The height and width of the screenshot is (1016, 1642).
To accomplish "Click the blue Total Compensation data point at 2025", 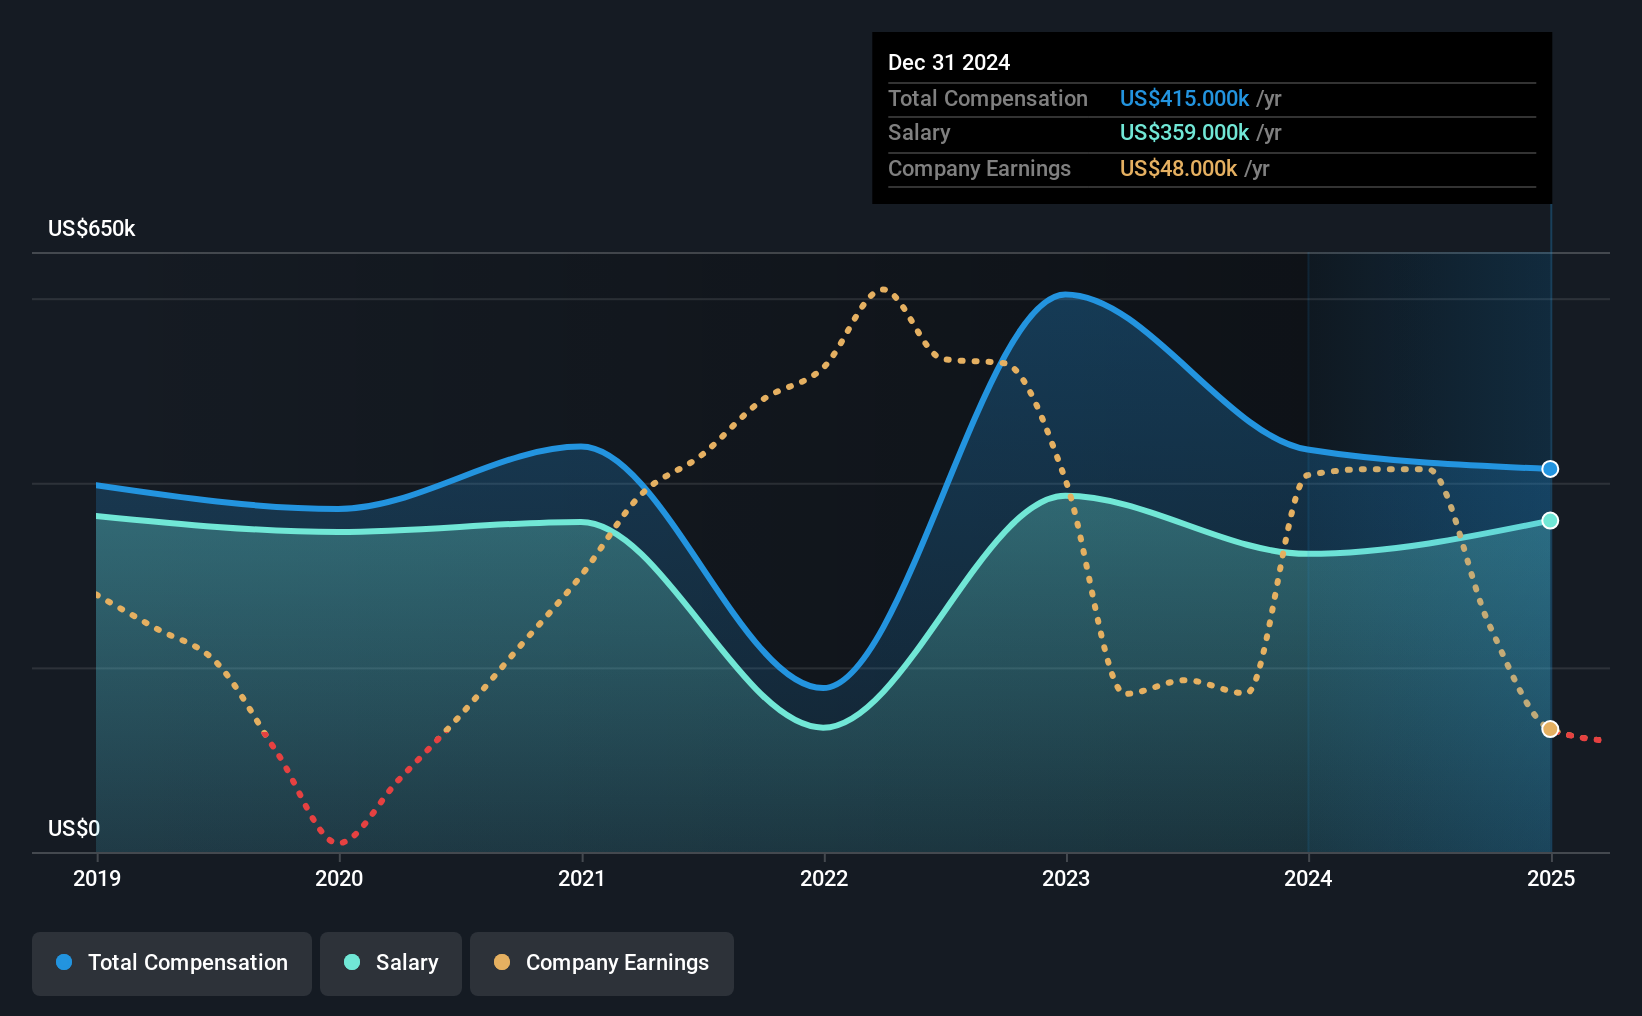I will pyautogui.click(x=1550, y=469).
